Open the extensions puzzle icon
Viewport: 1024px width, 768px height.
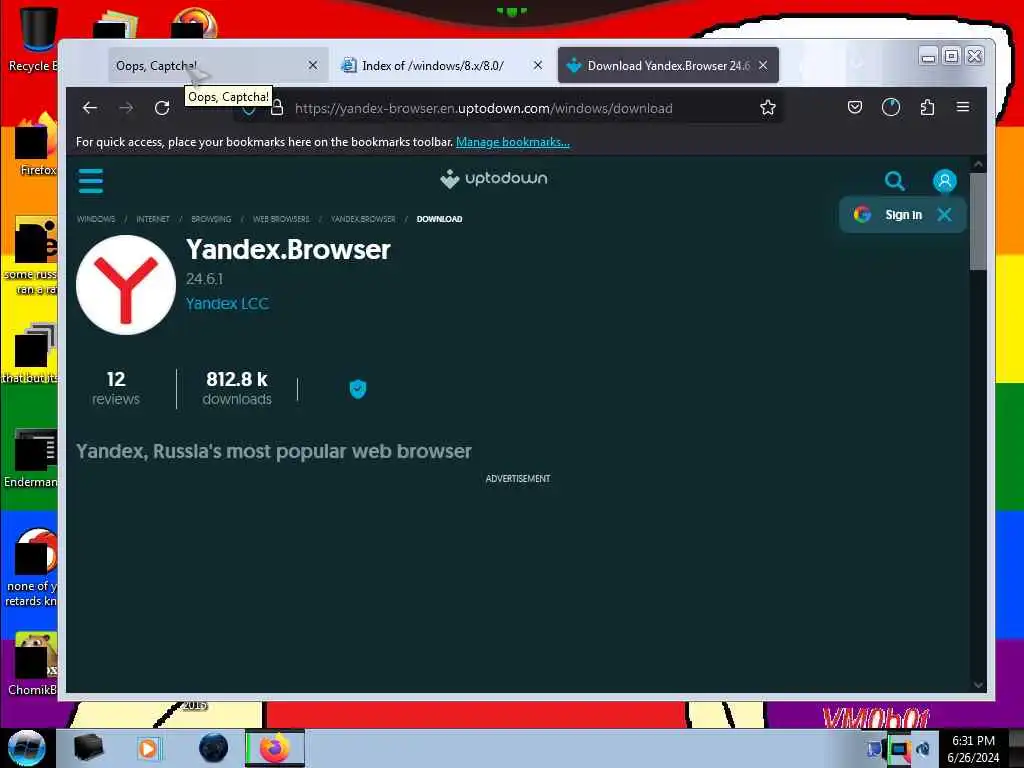927,107
